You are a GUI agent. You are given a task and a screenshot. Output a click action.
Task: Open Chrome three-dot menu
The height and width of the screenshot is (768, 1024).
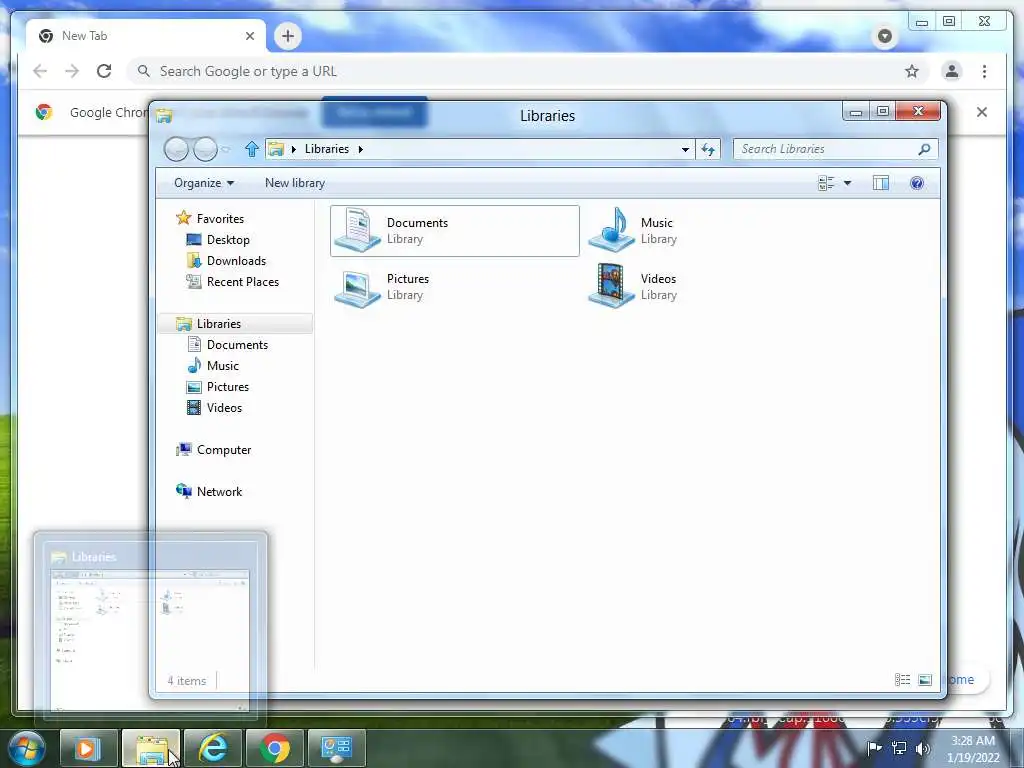pyautogui.click(x=984, y=71)
